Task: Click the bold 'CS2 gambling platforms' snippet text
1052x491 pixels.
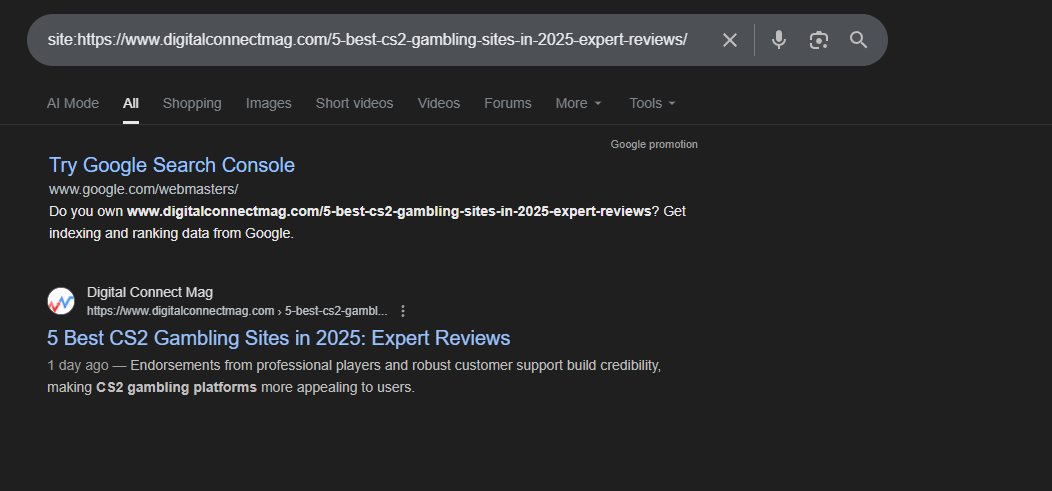Action: (176, 388)
